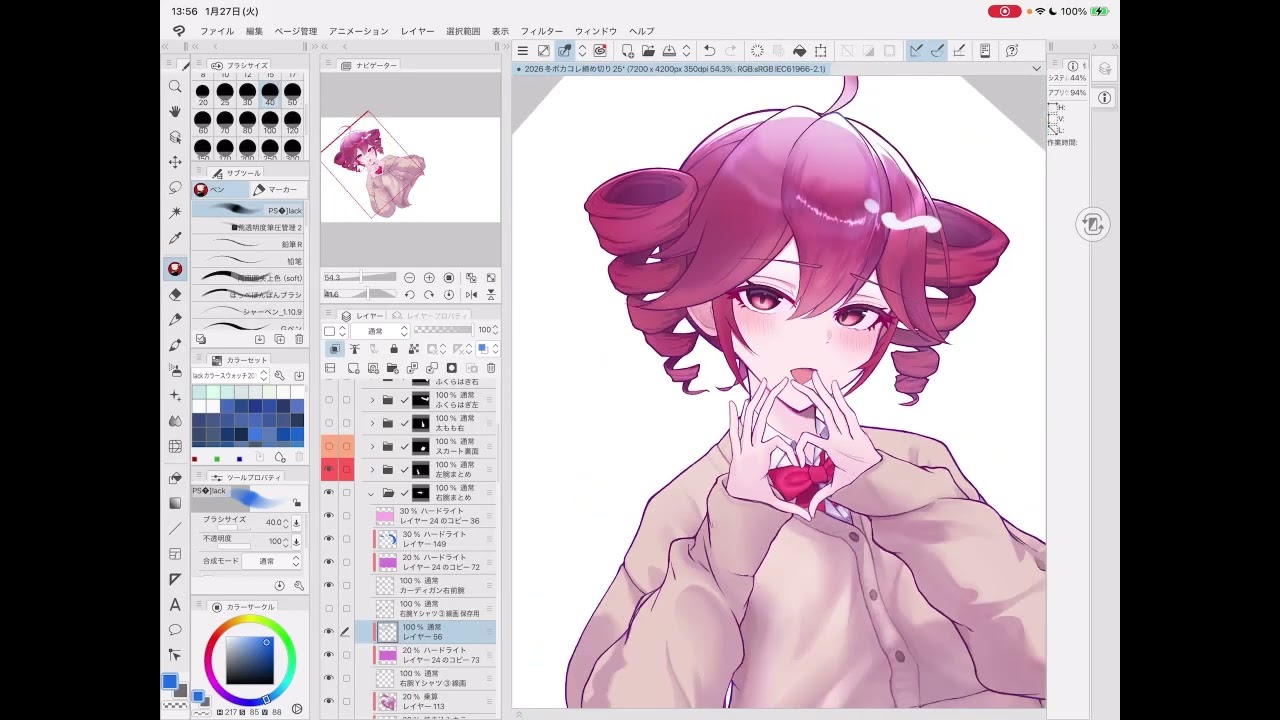Hide the 右腕まとめ folder
This screenshot has height=720, width=1280.
pyautogui.click(x=328, y=491)
